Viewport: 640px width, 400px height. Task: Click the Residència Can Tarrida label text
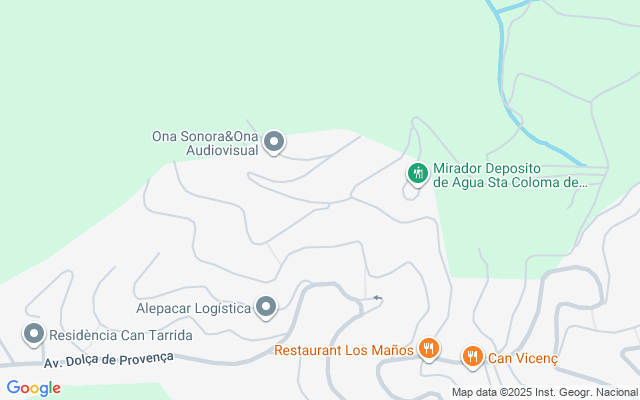pos(121,335)
